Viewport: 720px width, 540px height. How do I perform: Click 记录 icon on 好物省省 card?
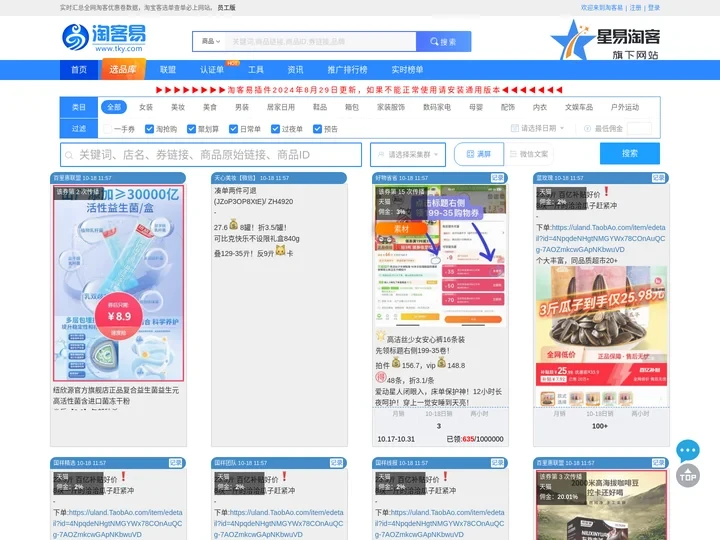coord(497,178)
